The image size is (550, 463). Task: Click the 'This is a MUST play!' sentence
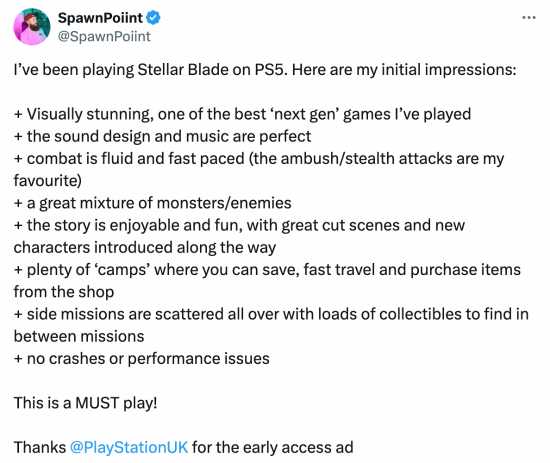click(86, 403)
